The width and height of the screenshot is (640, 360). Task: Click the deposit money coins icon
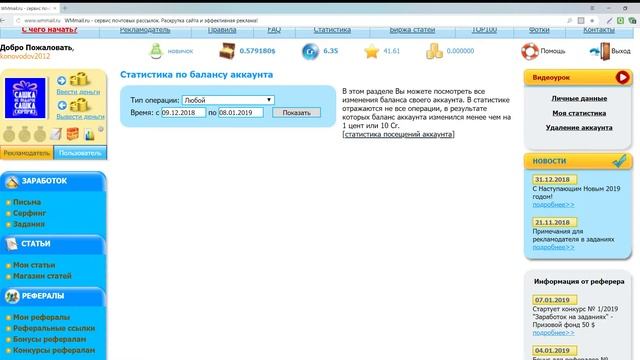(79, 80)
